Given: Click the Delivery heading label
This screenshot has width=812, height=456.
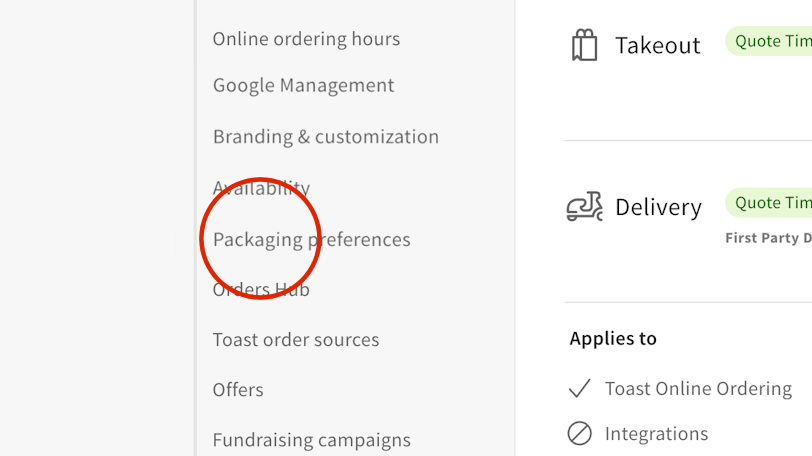Looking at the screenshot, I should point(658,207).
